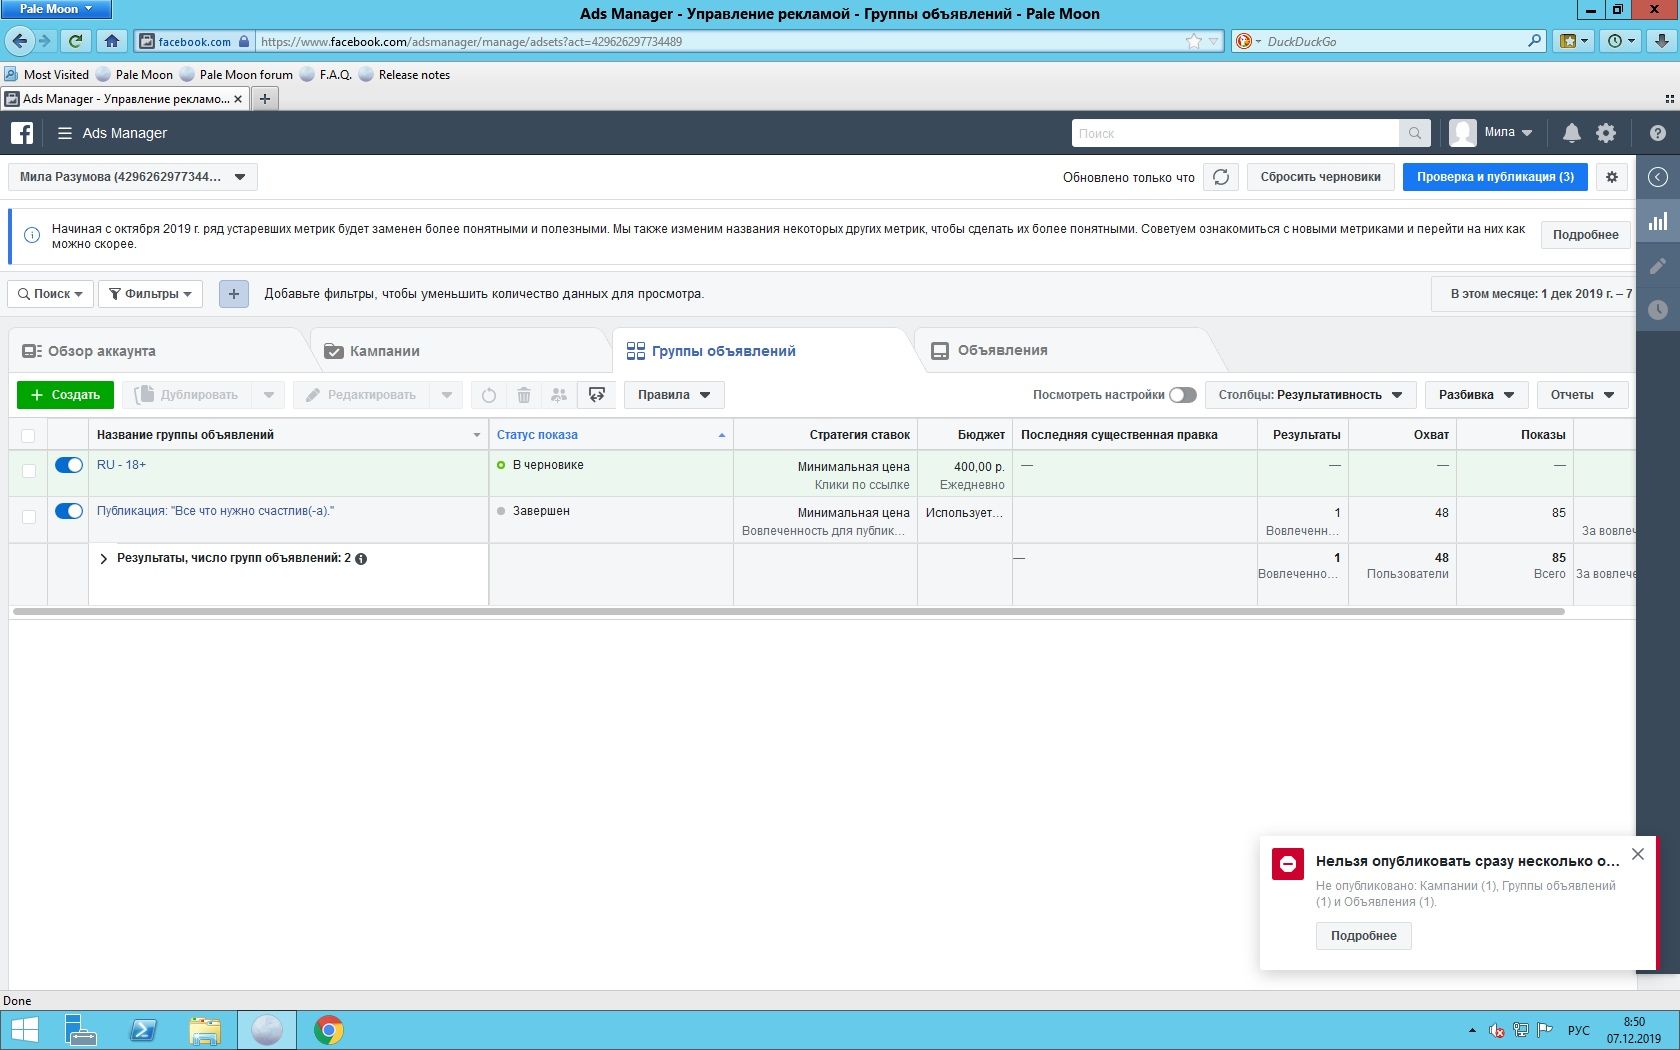Click the Facebook logo icon
The height and width of the screenshot is (1050, 1680).
(x=22, y=133)
